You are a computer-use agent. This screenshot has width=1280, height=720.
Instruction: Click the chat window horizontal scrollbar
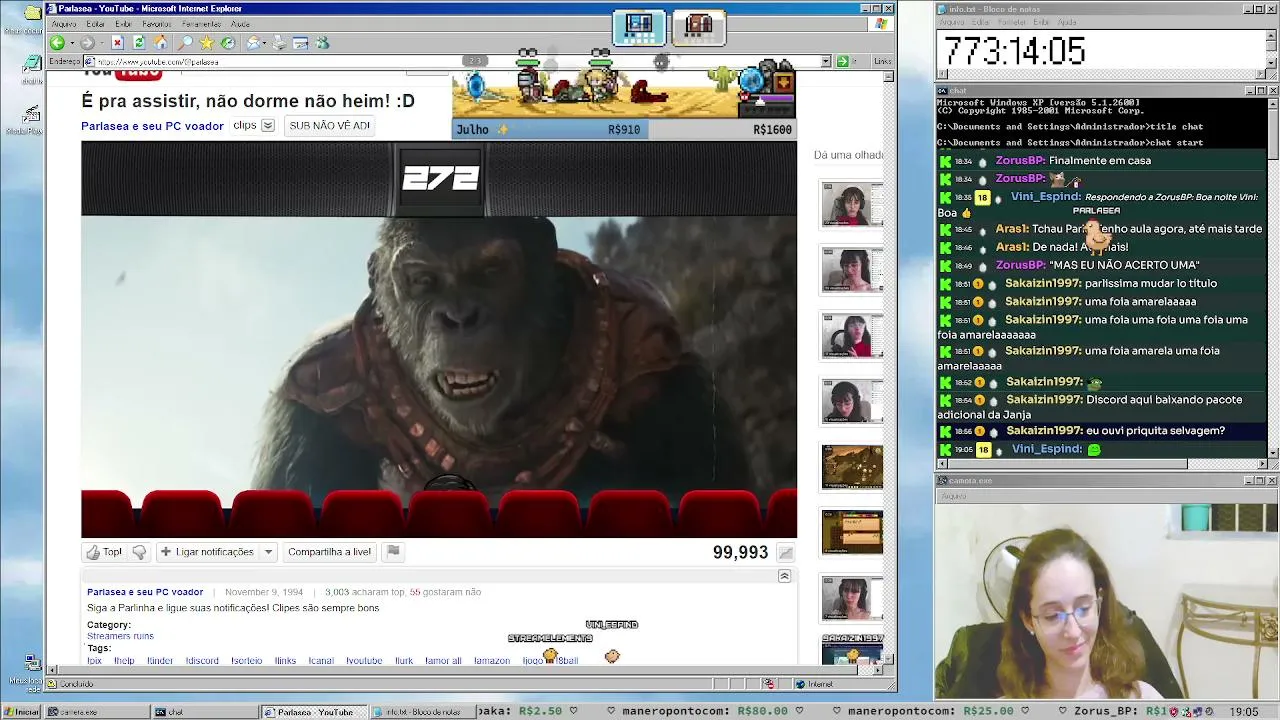coord(1102,464)
